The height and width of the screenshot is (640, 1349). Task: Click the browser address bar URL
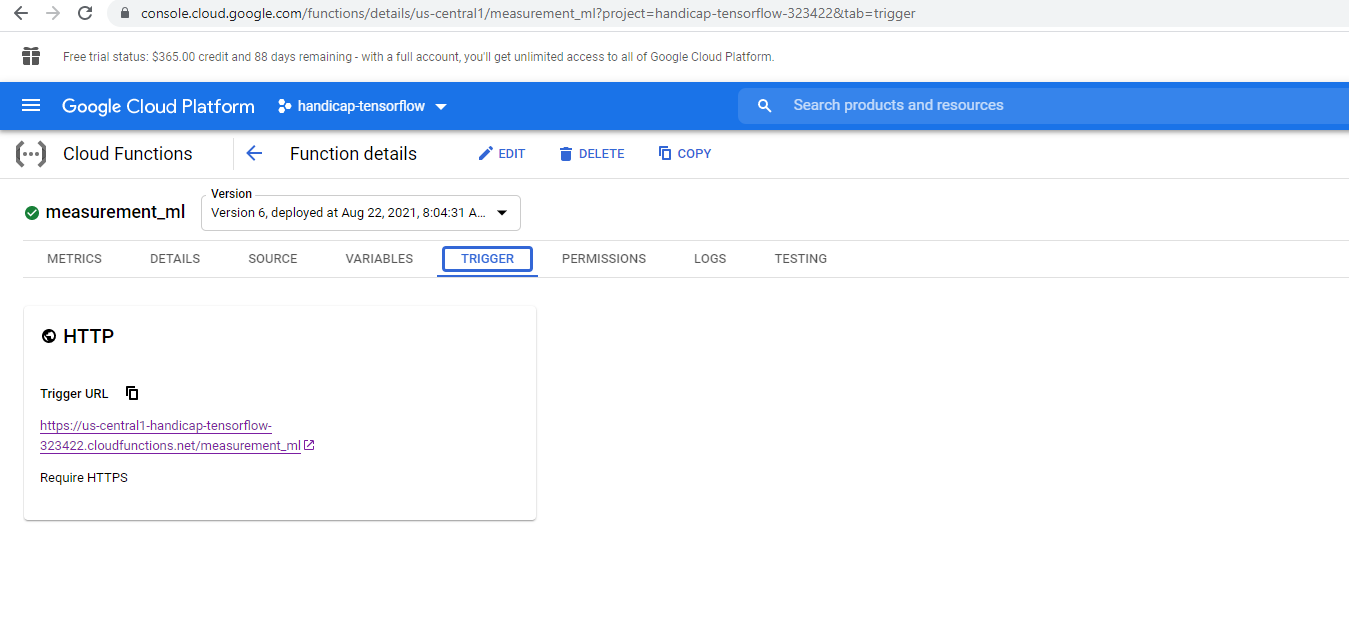pos(528,14)
